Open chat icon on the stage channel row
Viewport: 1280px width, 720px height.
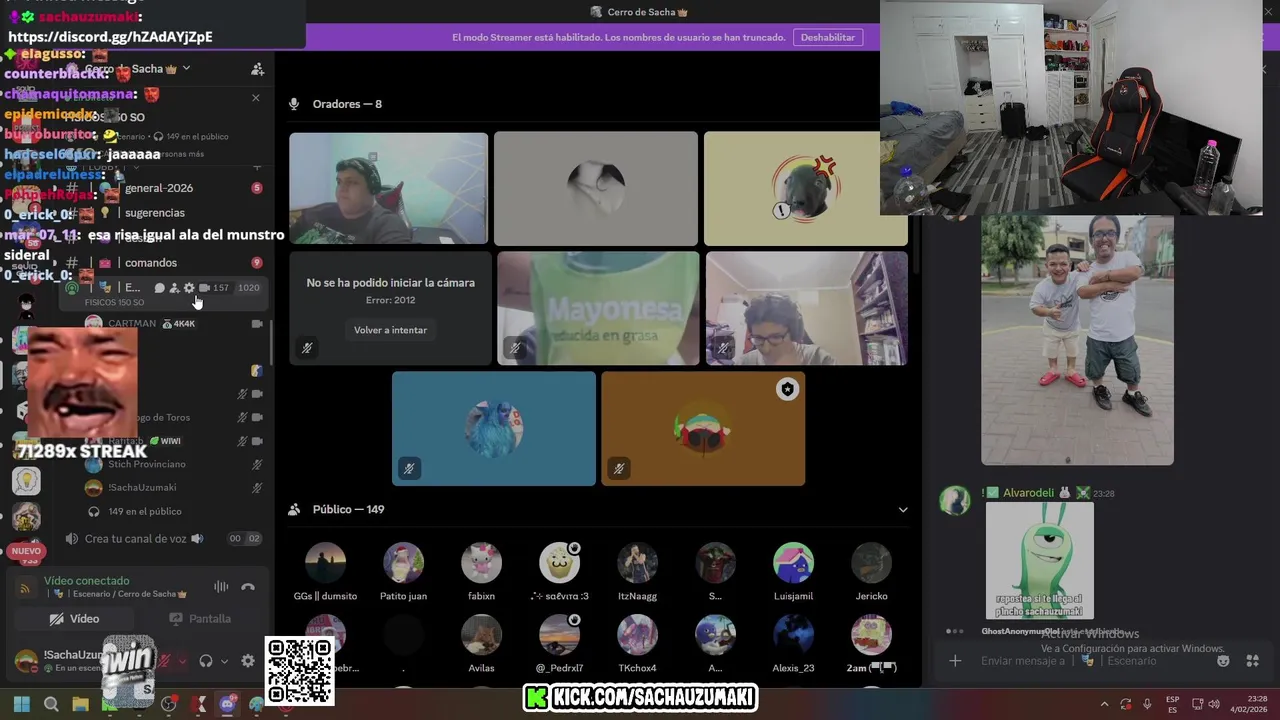tap(159, 288)
